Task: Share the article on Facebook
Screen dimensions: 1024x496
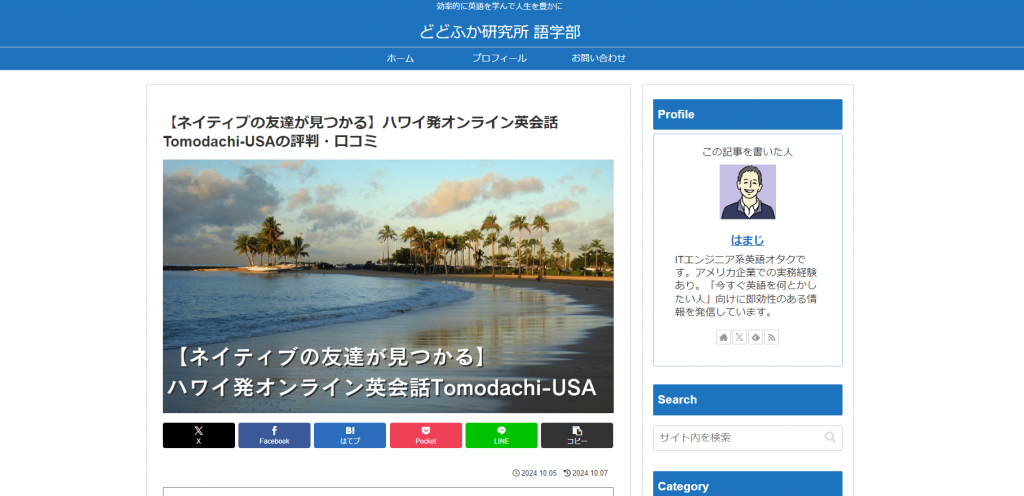Action: (x=274, y=435)
